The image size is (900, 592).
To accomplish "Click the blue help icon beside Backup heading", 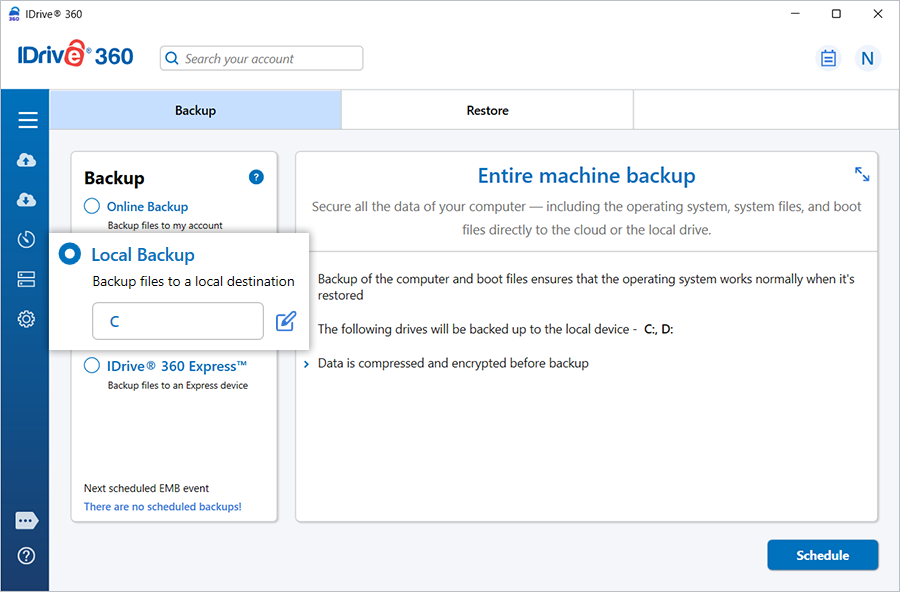I will tap(256, 177).
